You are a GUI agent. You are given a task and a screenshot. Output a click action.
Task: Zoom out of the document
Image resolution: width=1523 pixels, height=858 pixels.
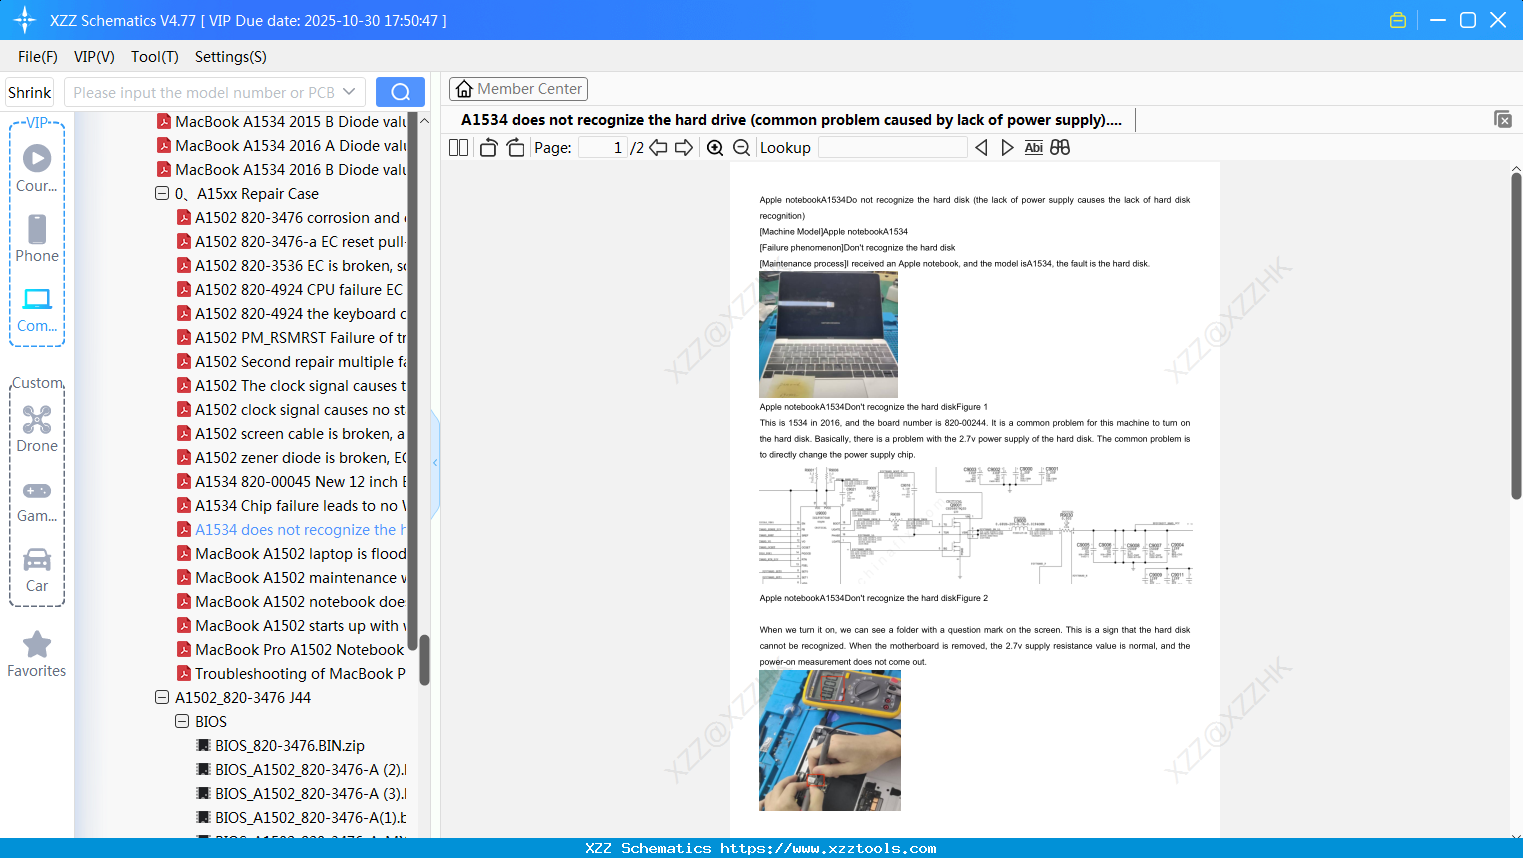[x=741, y=147]
